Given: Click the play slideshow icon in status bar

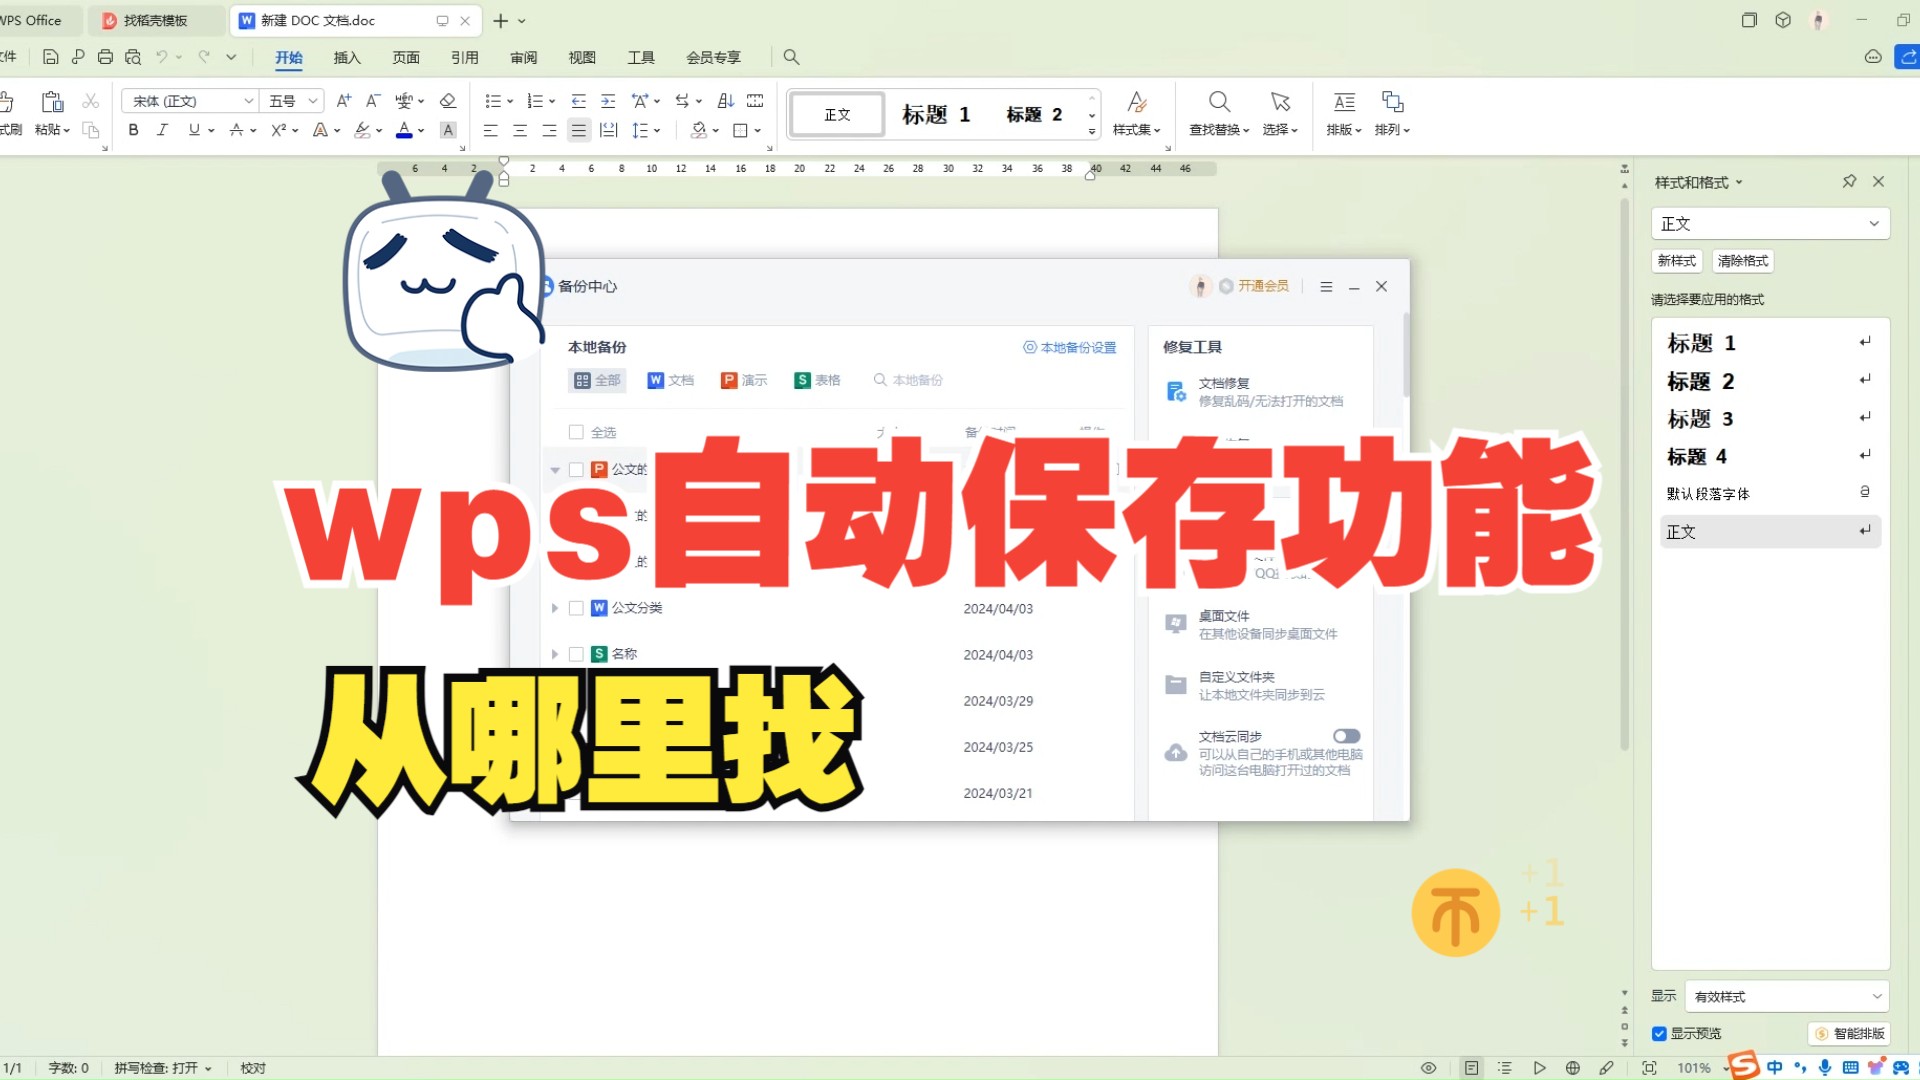Looking at the screenshot, I should click(x=1539, y=1068).
